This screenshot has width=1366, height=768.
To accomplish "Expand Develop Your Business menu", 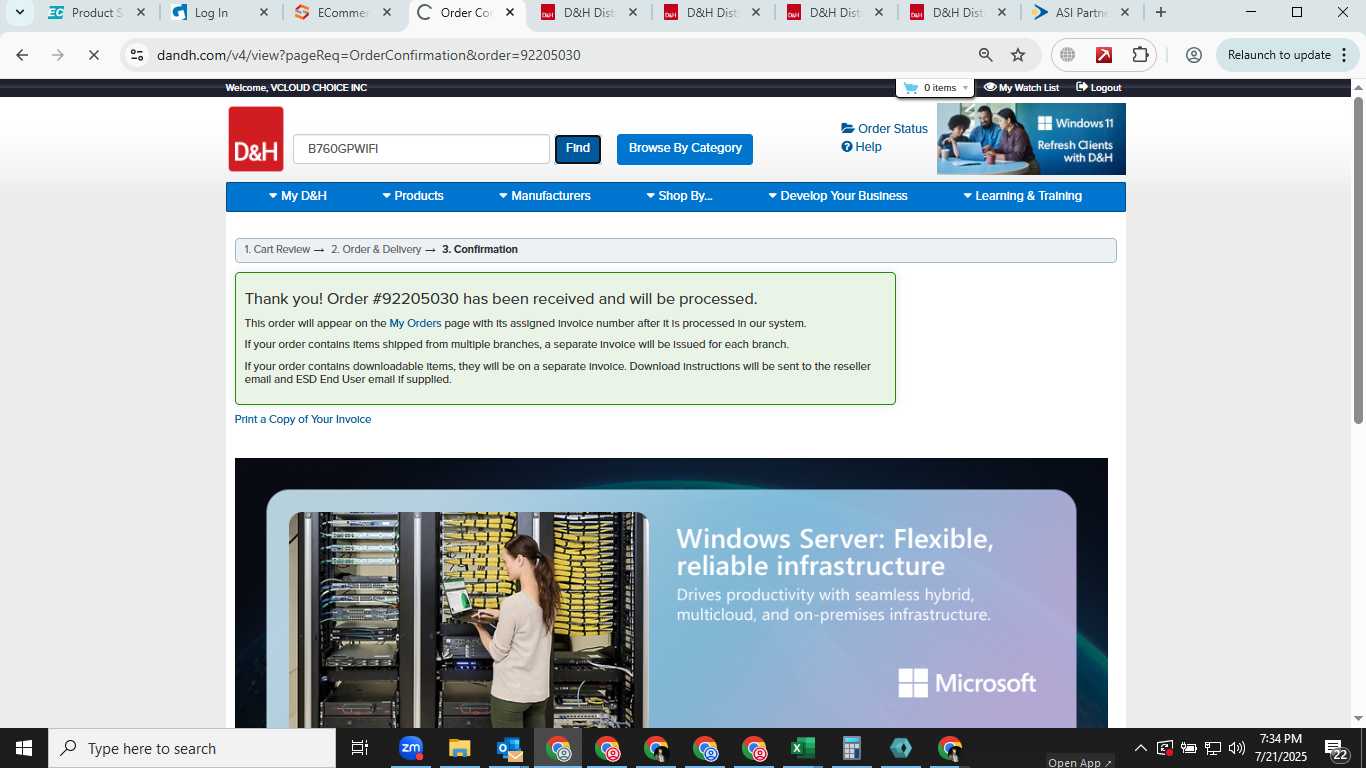I will [x=838, y=196].
